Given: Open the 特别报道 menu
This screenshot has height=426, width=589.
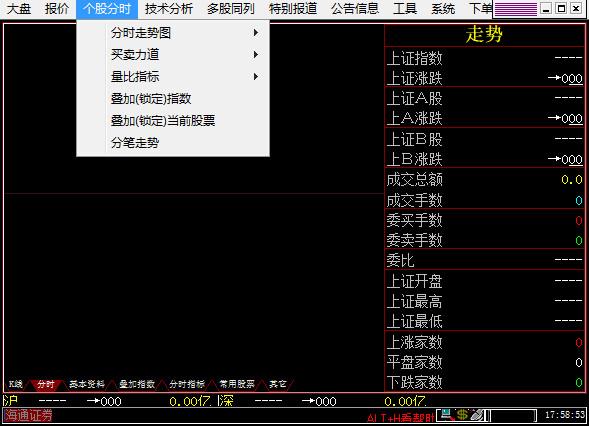Looking at the screenshot, I should click(x=293, y=9).
